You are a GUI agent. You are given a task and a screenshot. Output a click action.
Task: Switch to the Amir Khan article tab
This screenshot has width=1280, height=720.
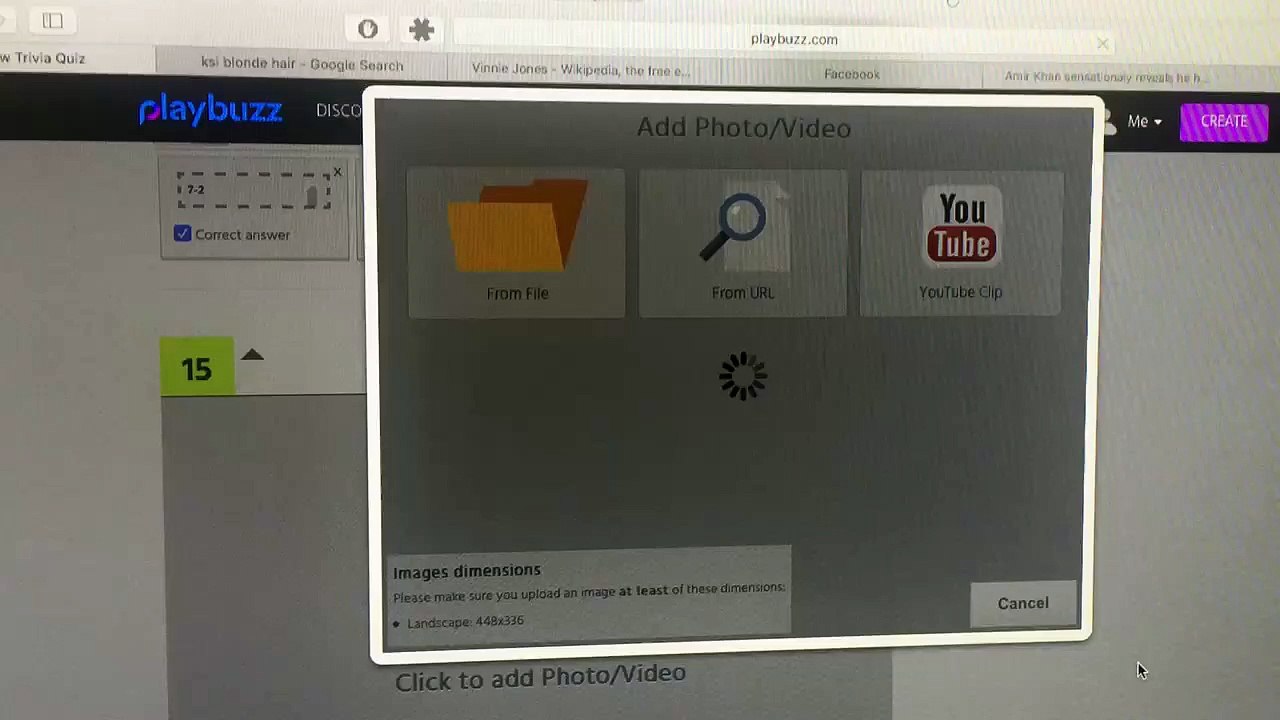coord(1106,77)
